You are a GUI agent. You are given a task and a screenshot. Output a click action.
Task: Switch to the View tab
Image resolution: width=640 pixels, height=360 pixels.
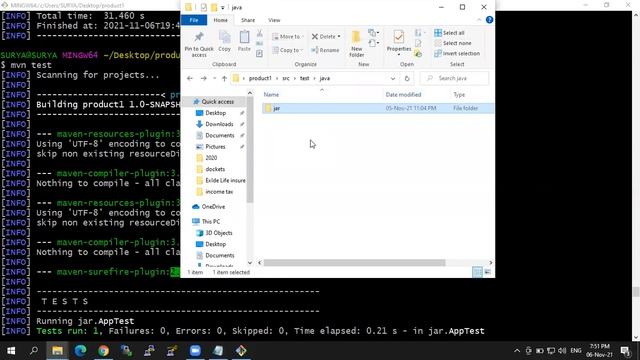coord(274,20)
